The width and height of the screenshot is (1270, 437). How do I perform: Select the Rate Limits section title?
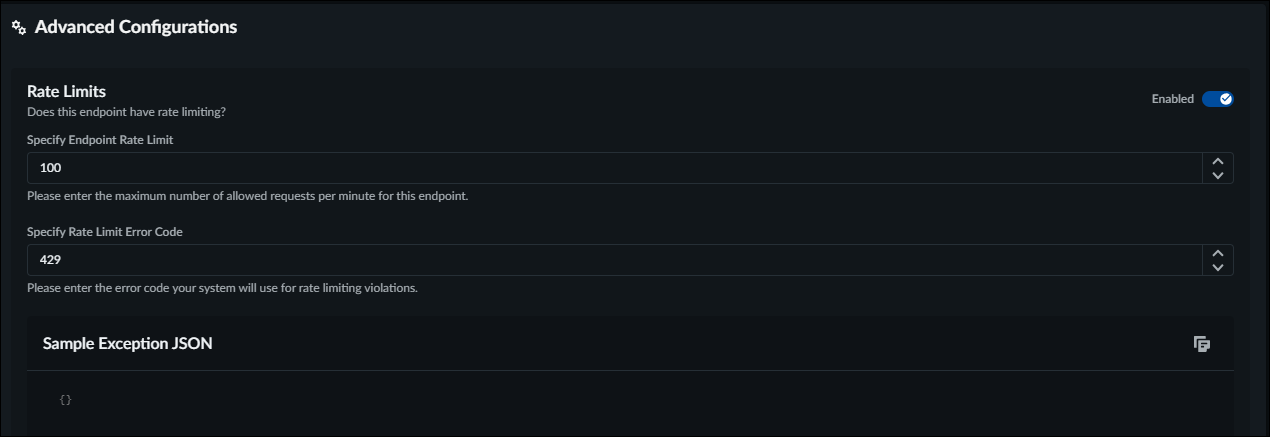pos(66,91)
